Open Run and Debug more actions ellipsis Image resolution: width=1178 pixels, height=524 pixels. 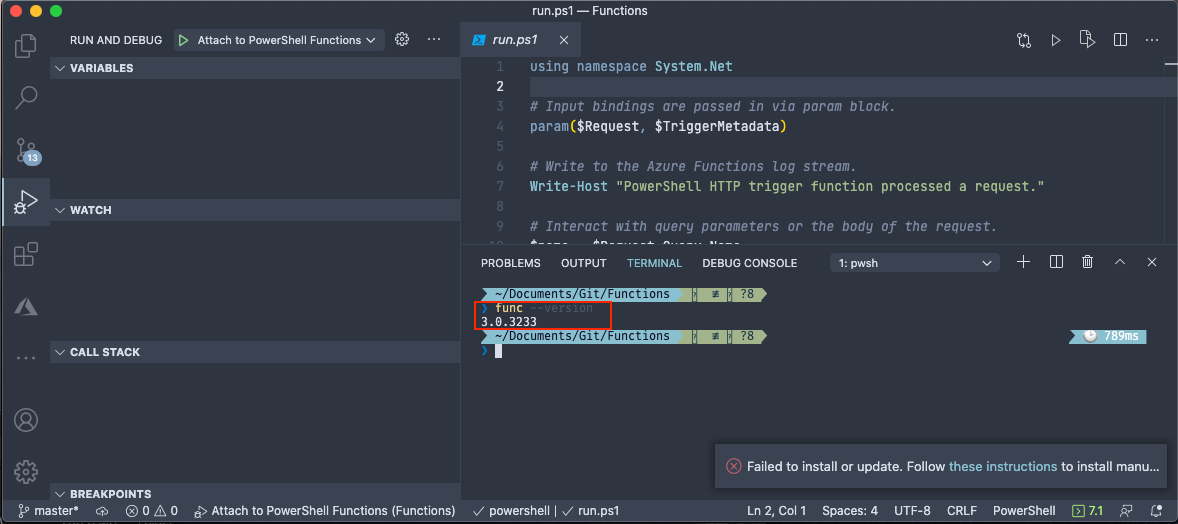point(433,40)
